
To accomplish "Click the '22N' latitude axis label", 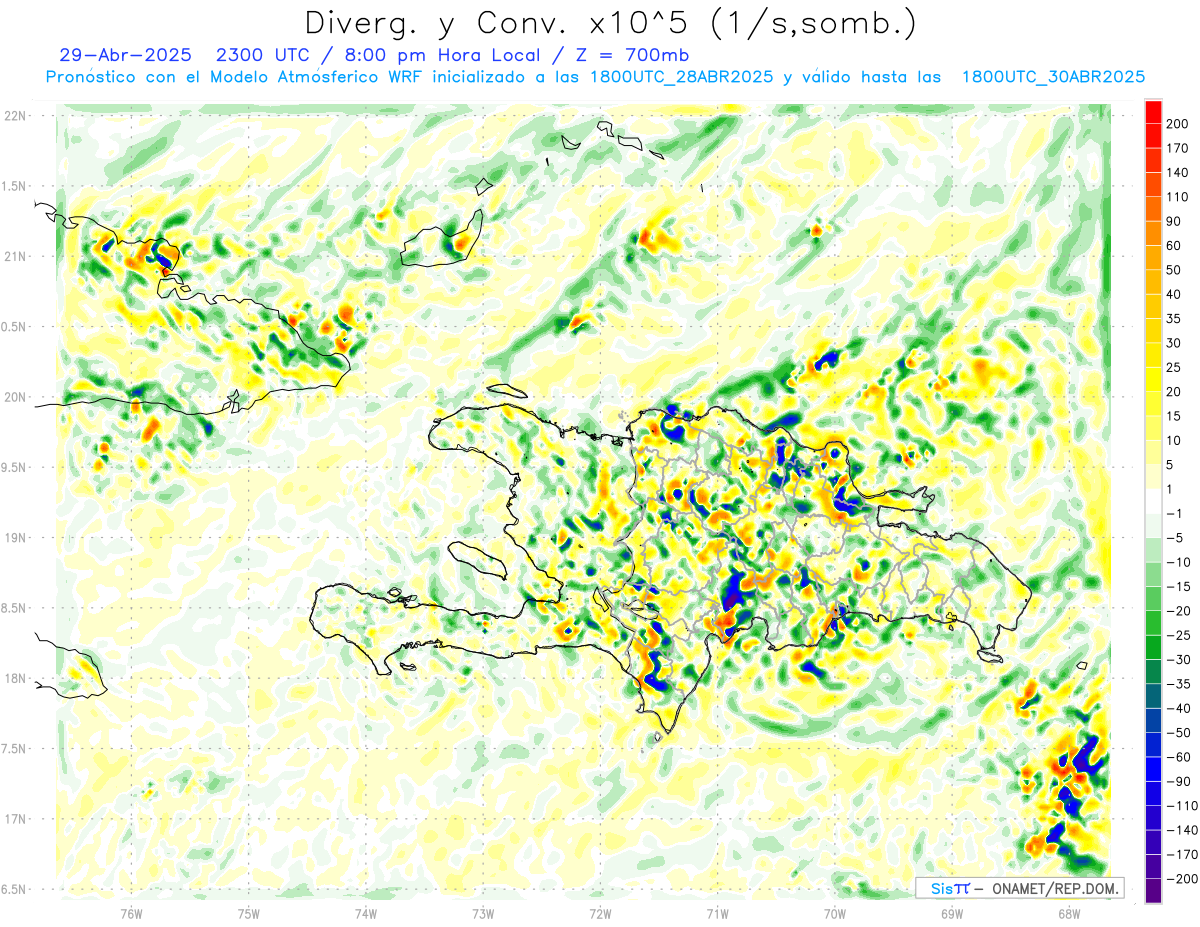I will [x=15, y=116].
